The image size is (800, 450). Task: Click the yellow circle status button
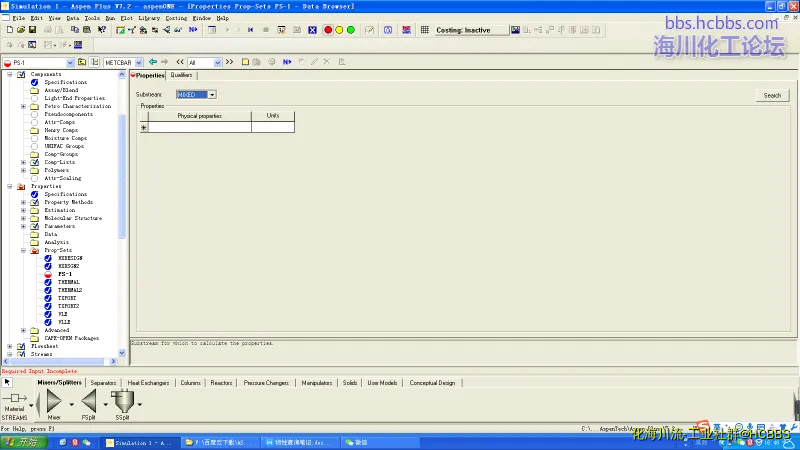click(x=339, y=30)
